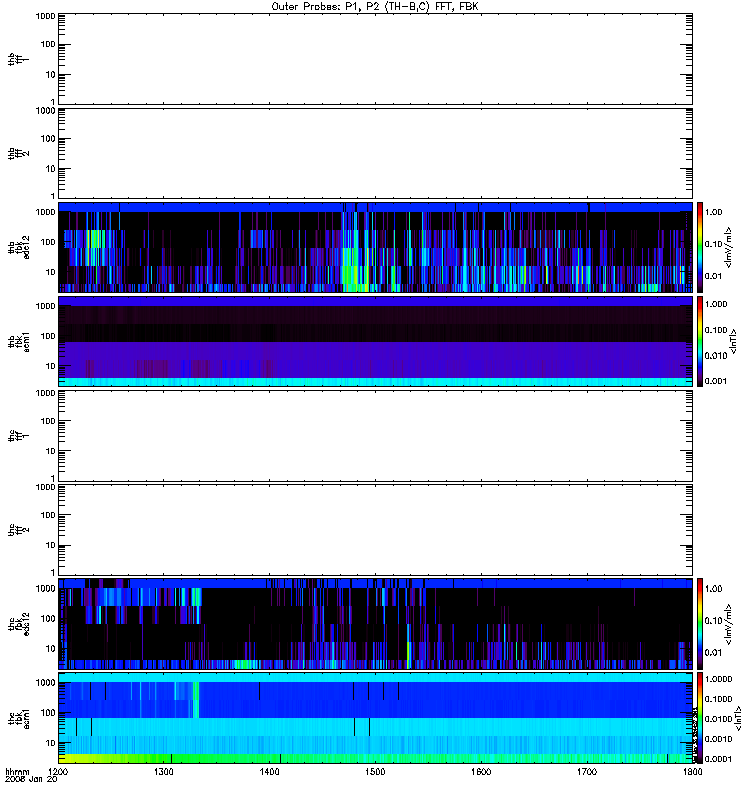Viewport: 750px width, 800px height.
Task: Click '0.10' on the thb edc12 color scale
Action: point(714,244)
